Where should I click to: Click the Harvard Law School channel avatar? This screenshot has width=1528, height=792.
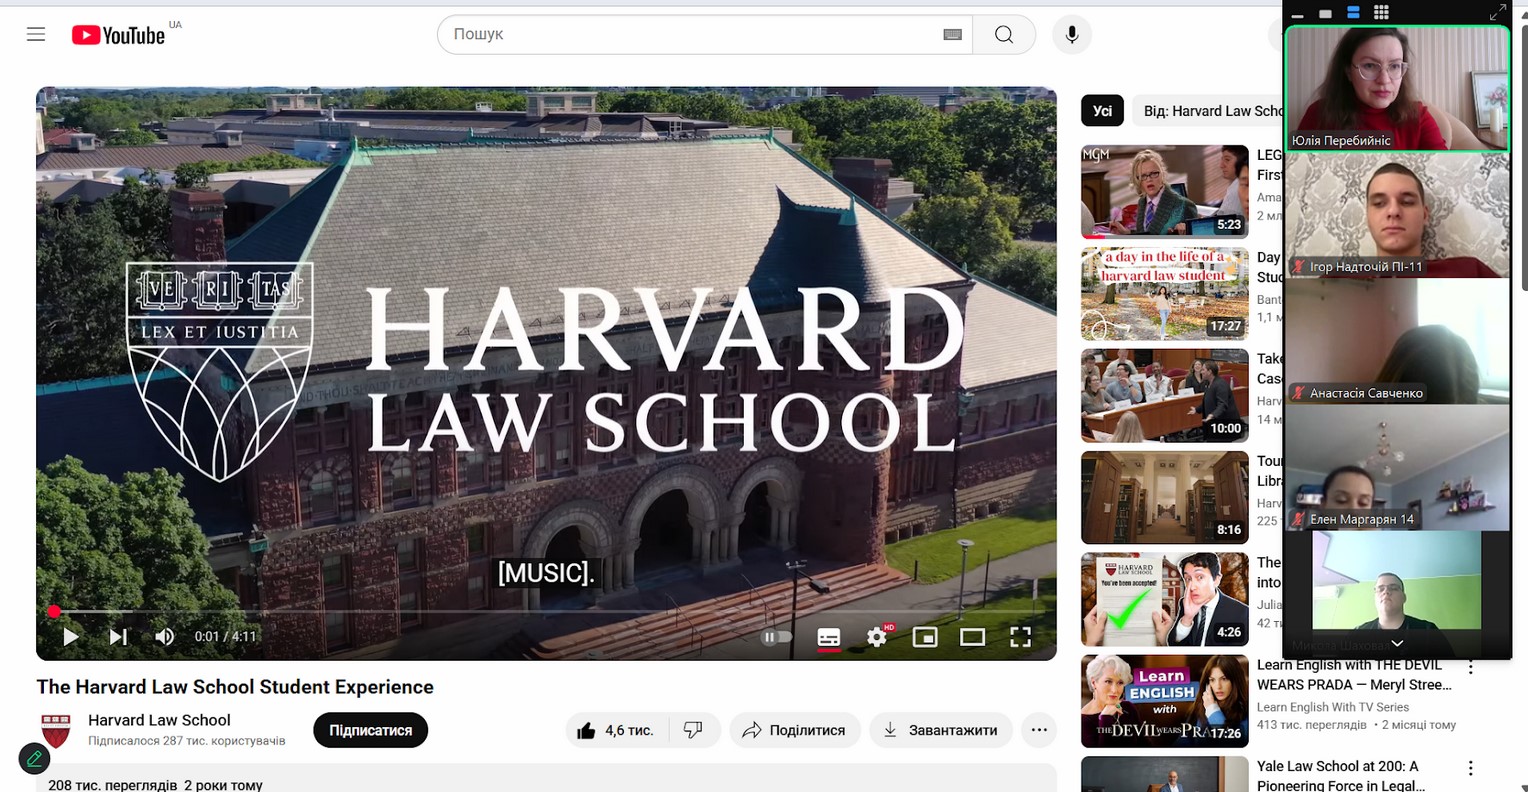click(56, 731)
